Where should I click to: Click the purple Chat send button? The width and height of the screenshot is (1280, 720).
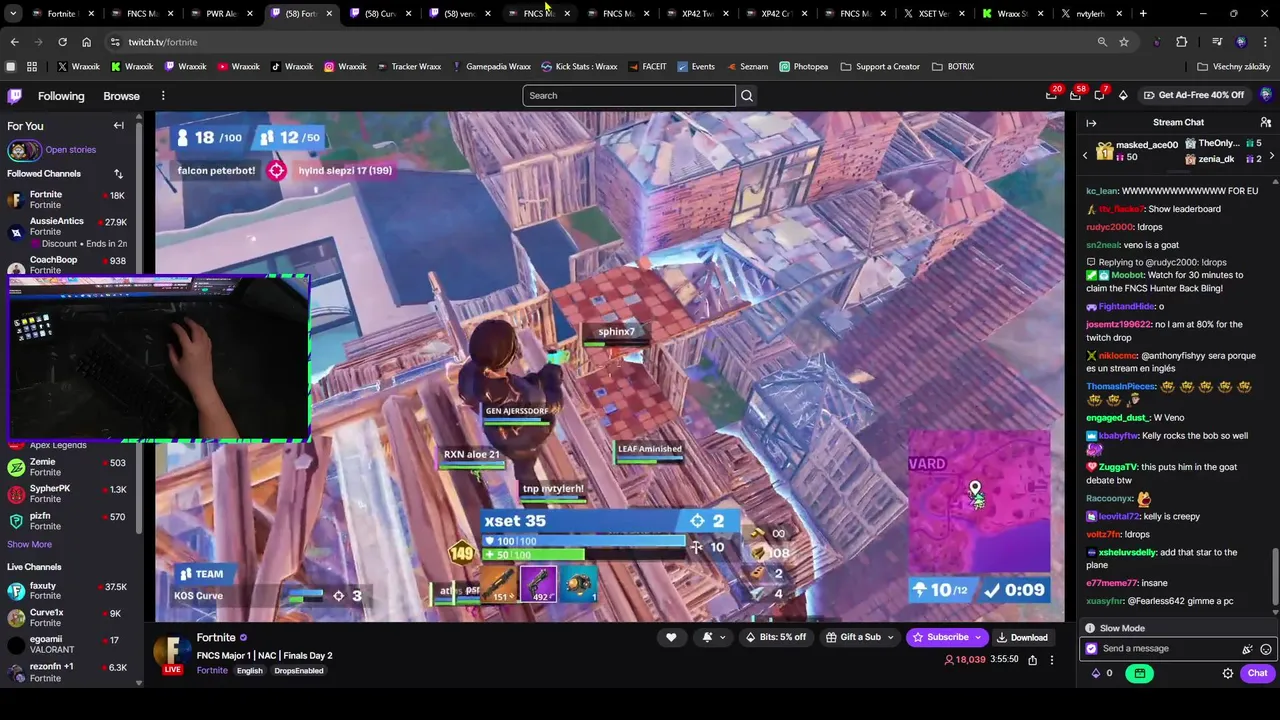point(1257,673)
